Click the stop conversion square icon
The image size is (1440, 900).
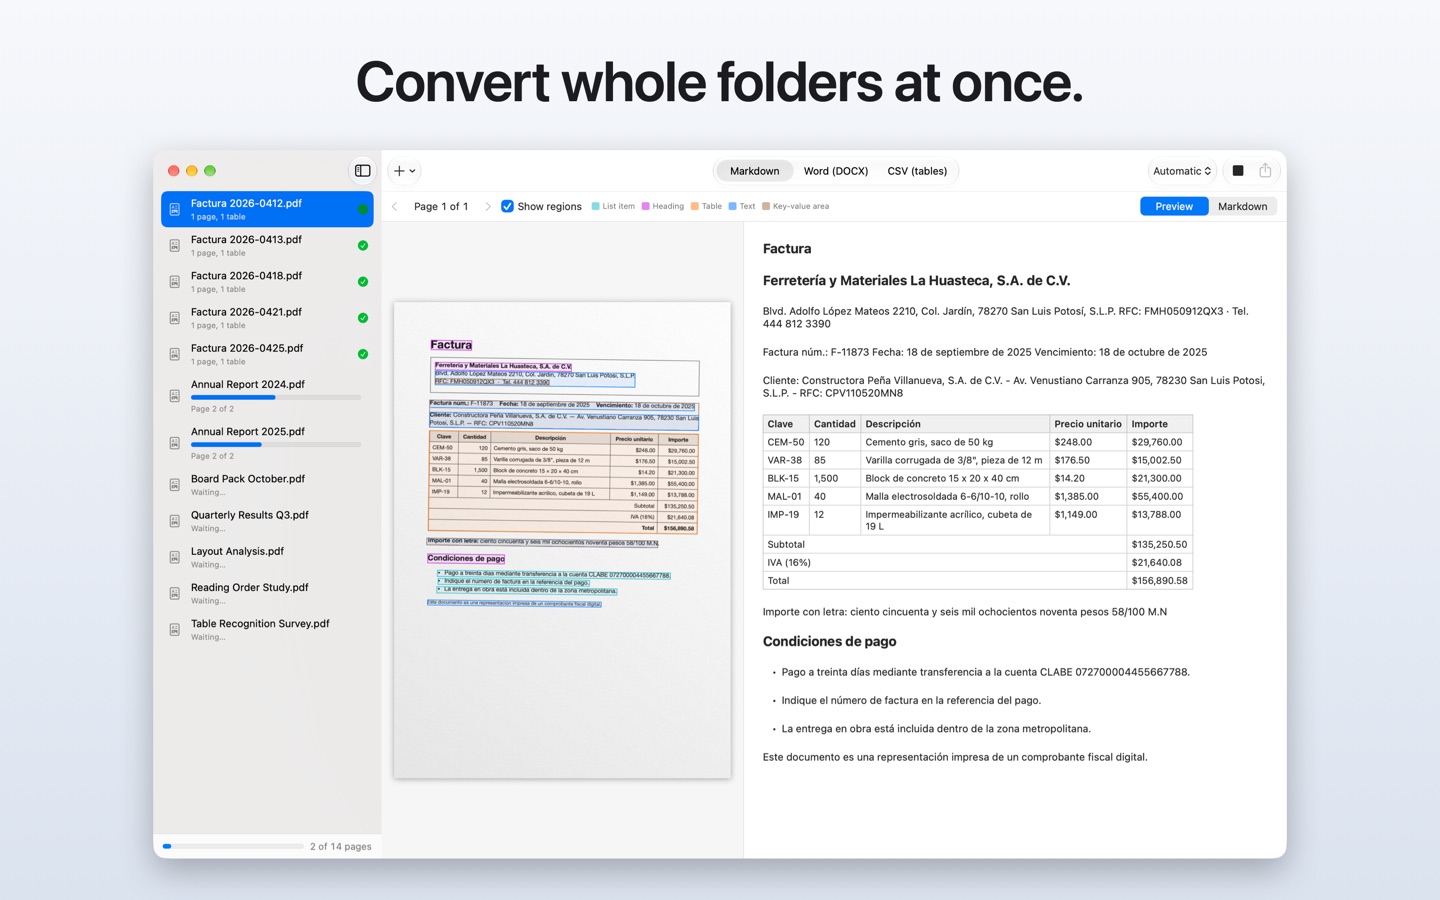pos(1238,171)
